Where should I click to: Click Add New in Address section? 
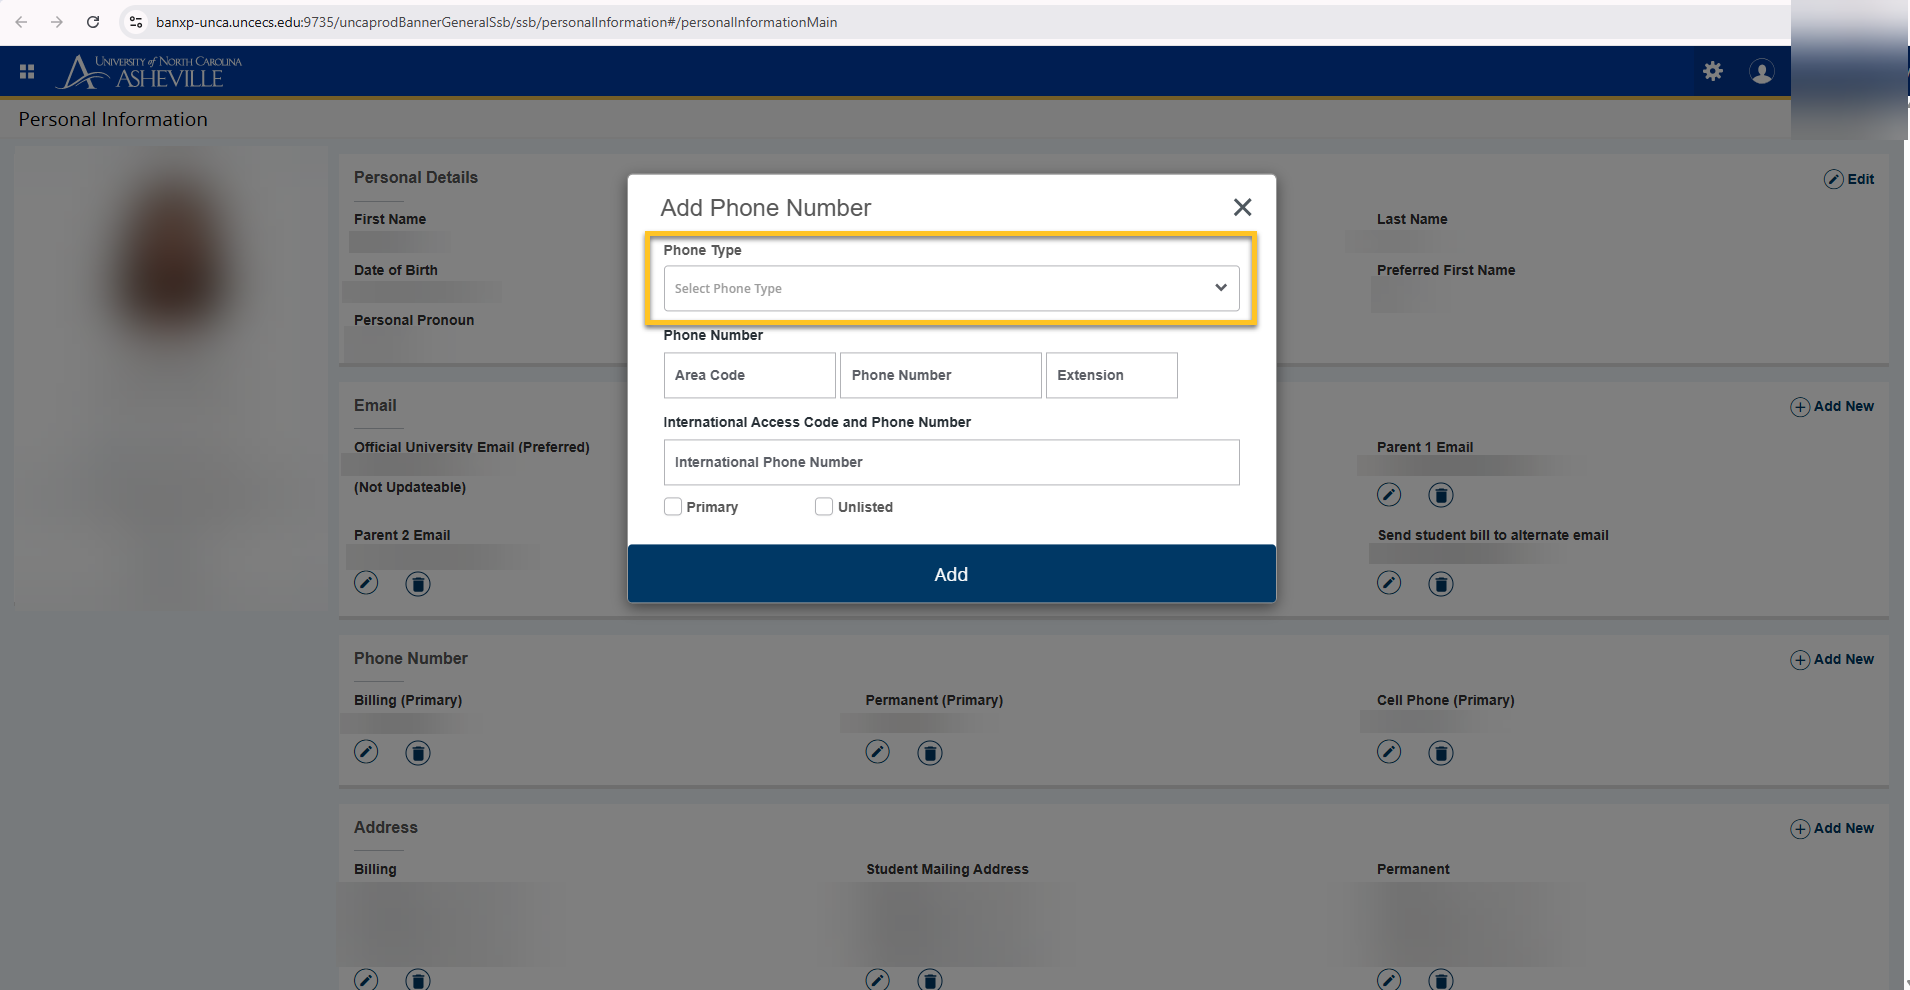pos(1832,828)
